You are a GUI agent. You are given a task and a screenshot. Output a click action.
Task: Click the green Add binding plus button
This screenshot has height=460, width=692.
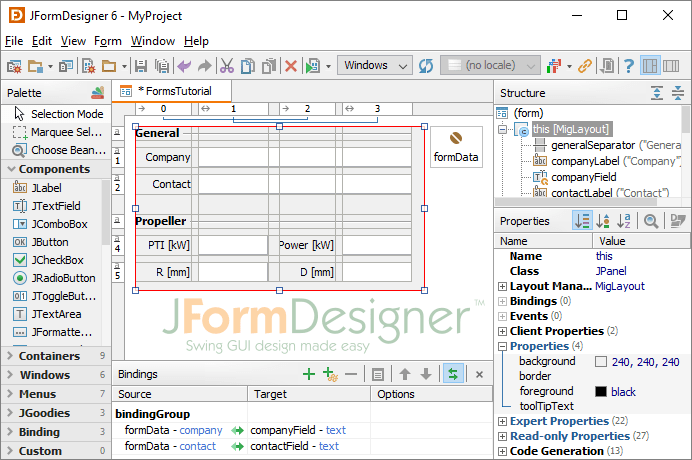309,374
